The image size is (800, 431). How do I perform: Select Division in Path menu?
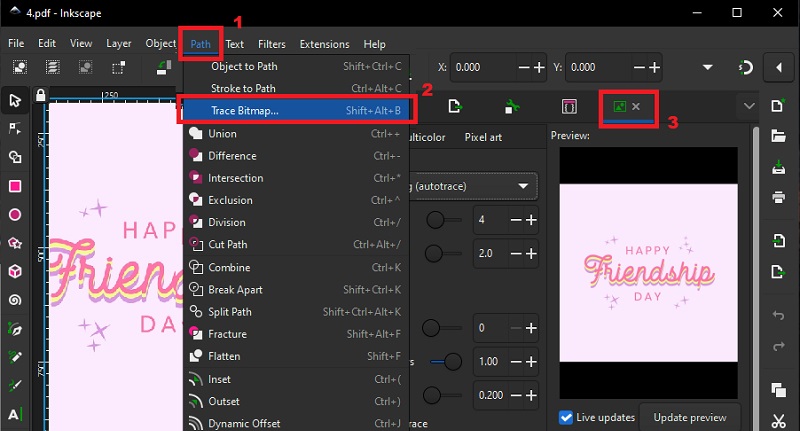coord(296,222)
